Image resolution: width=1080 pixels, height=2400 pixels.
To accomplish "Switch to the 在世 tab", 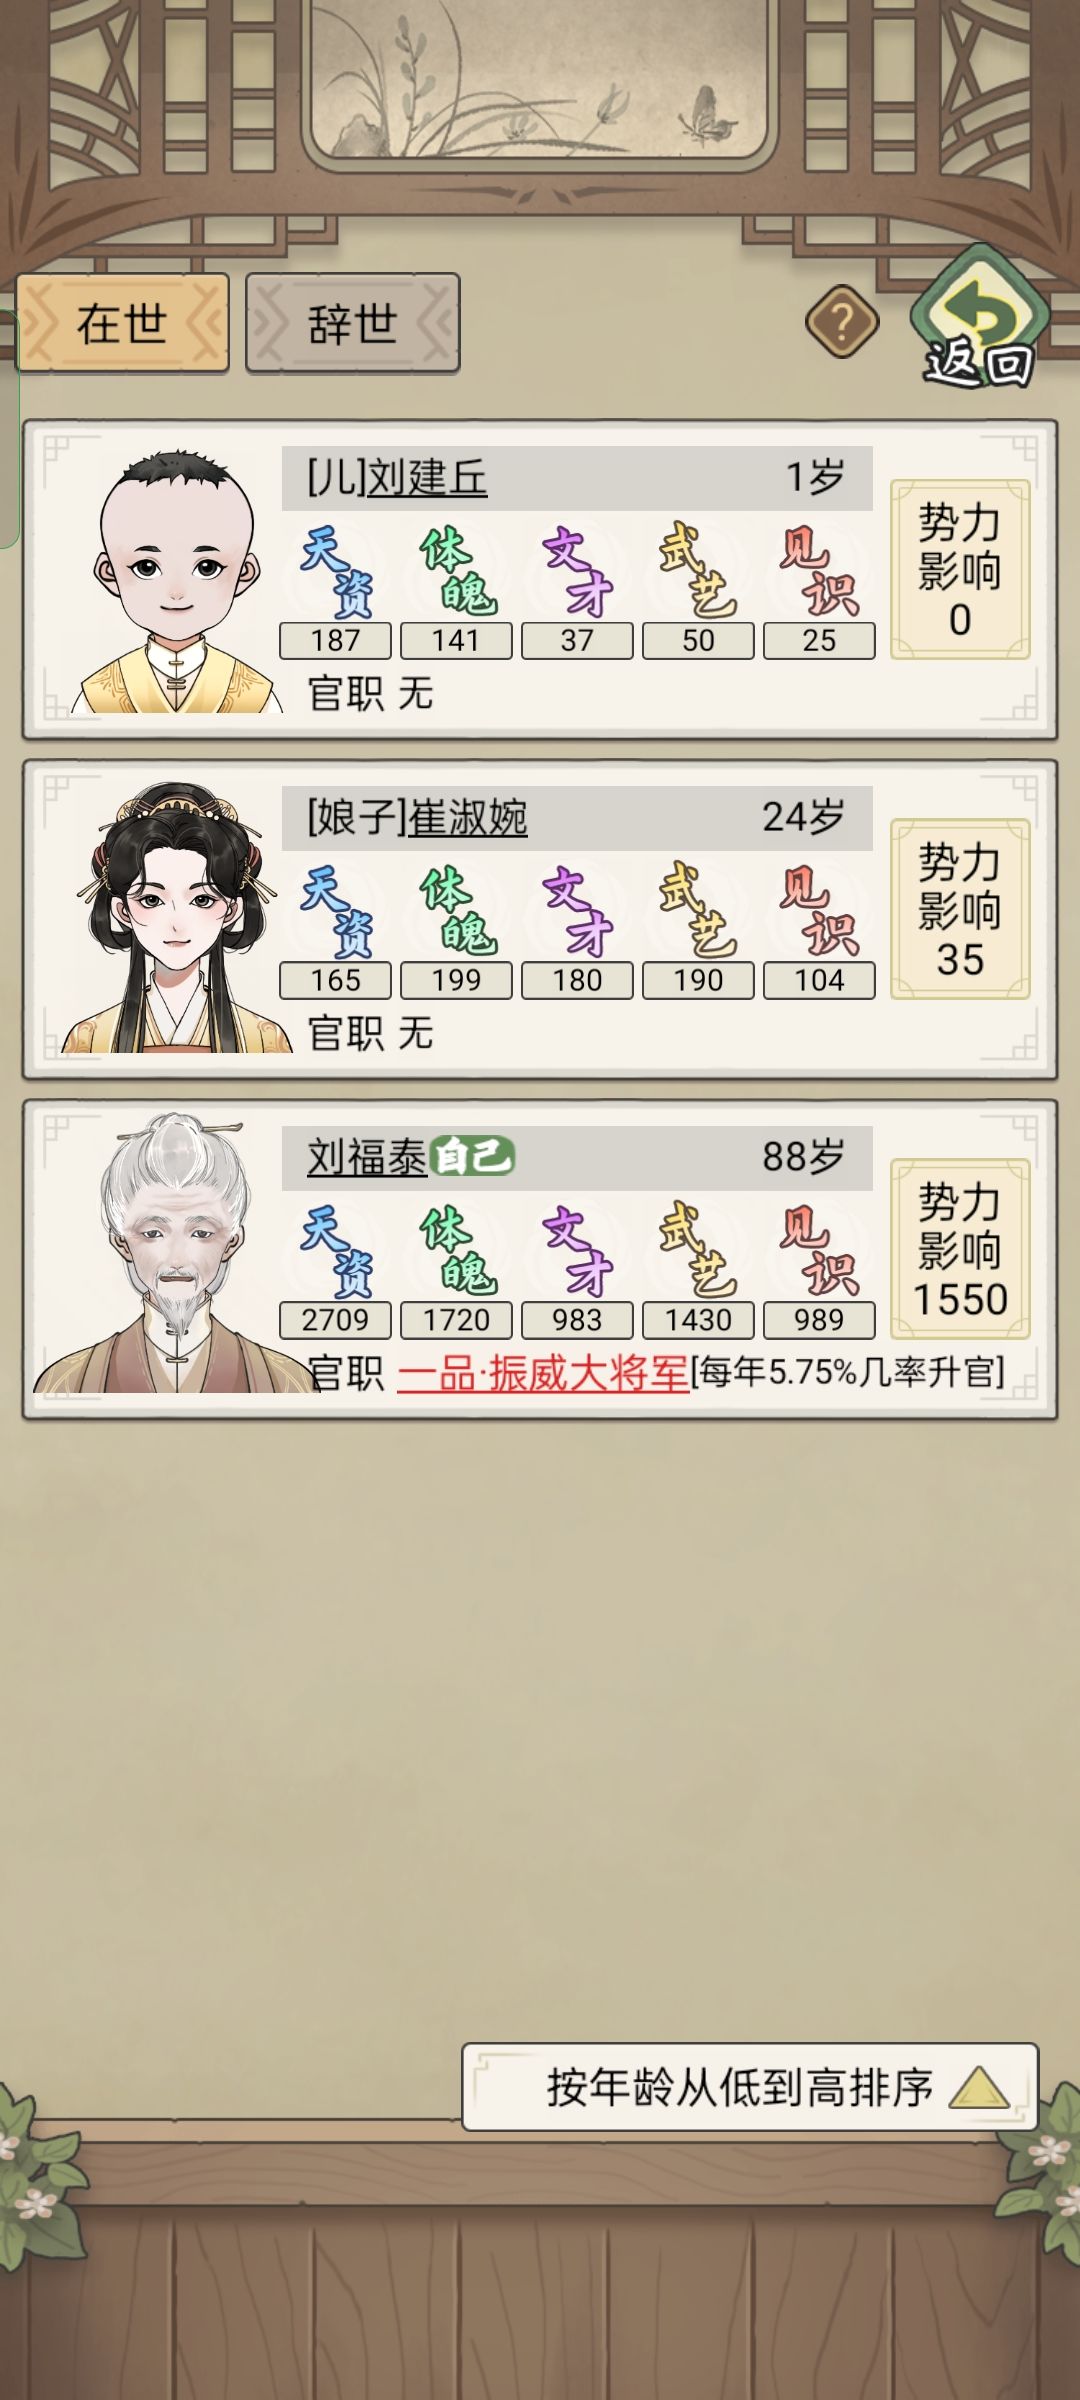I will [123, 323].
